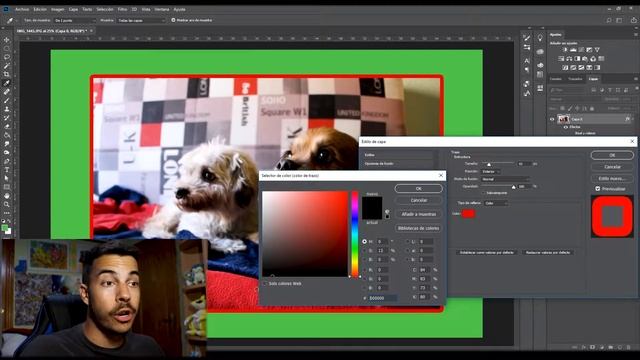
Task: Open the Tipo de relleno dropdown
Action: pos(496,203)
